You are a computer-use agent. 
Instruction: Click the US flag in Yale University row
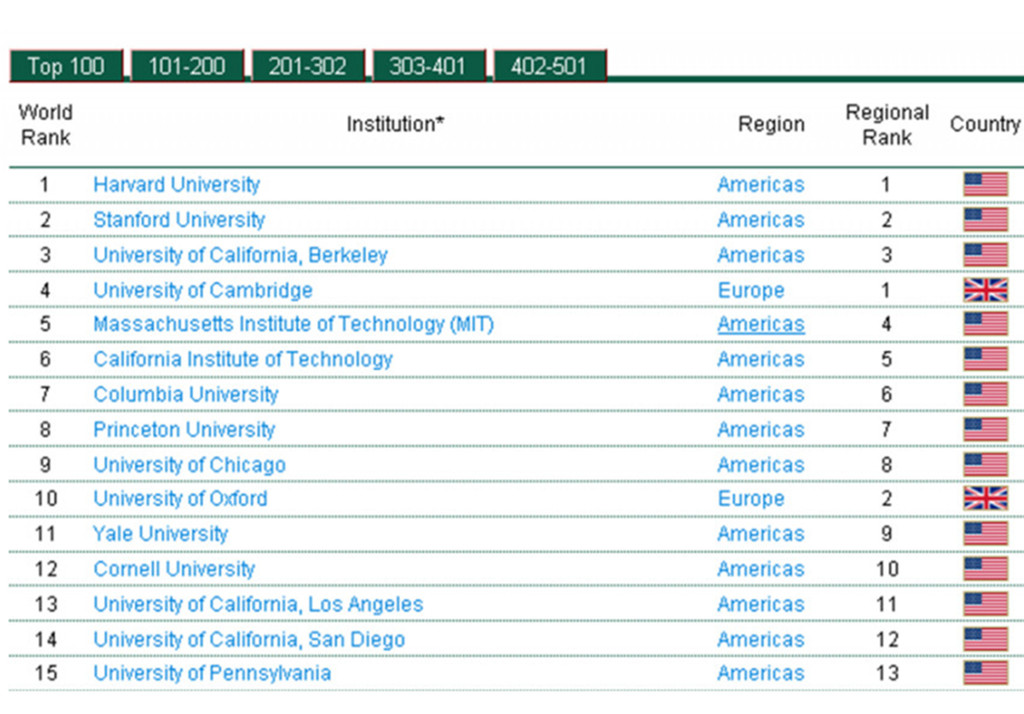[x=985, y=534]
